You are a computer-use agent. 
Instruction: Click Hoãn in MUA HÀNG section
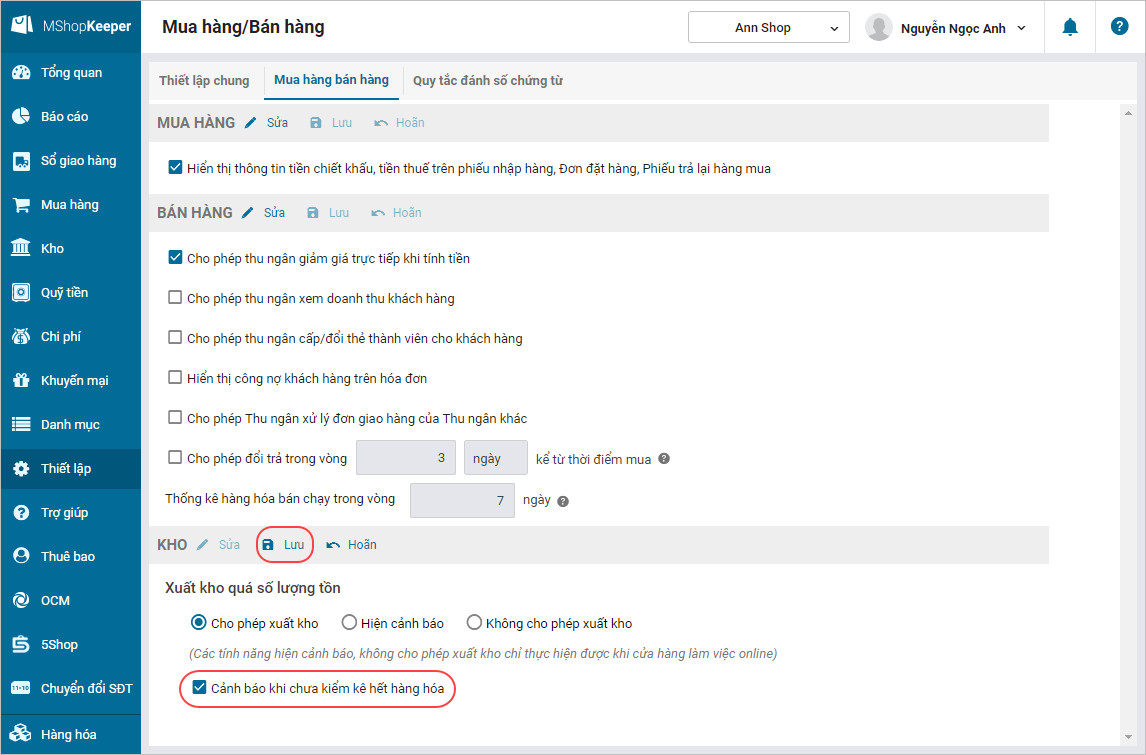pyautogui.click(x=410, y=123)
